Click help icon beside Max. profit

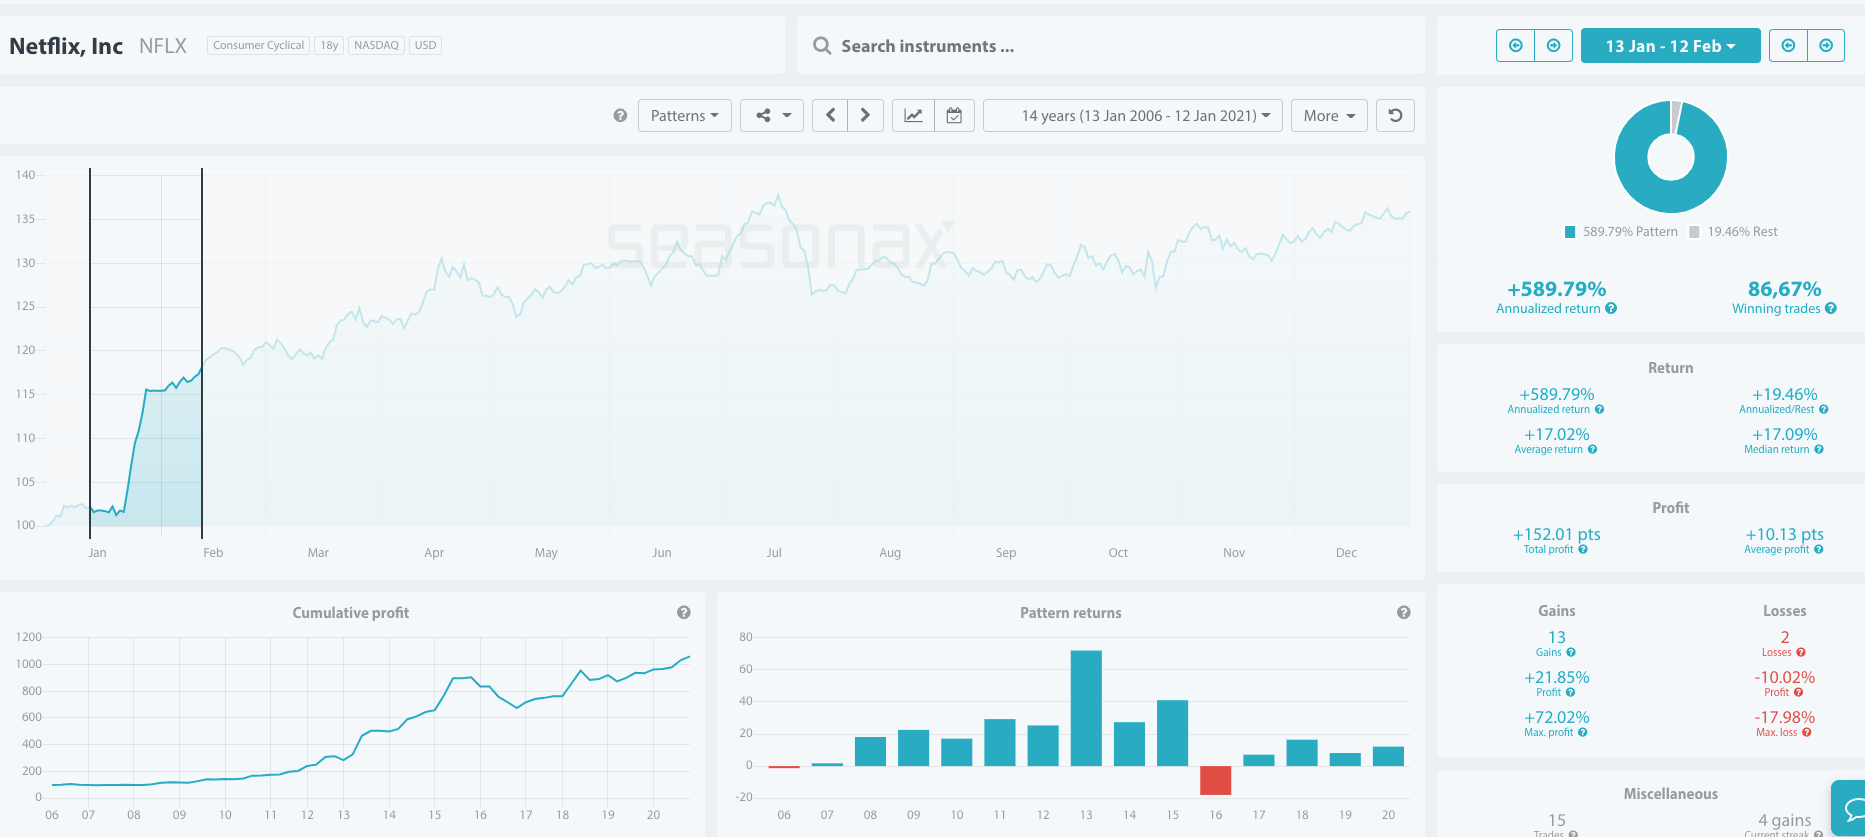(x=1583, y=732)
